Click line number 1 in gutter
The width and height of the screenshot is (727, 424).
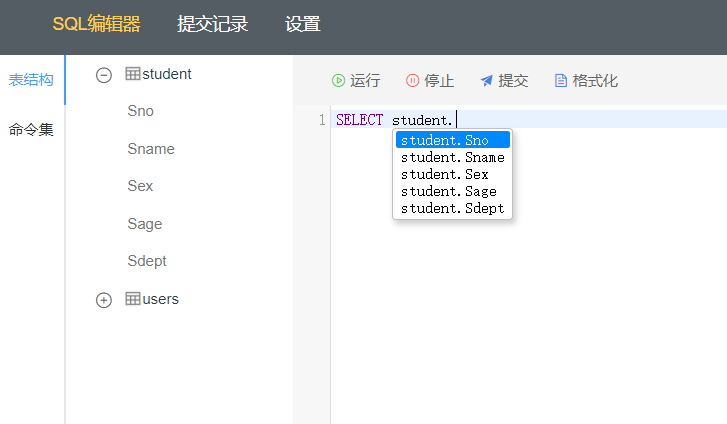click(x=322, y=120)
